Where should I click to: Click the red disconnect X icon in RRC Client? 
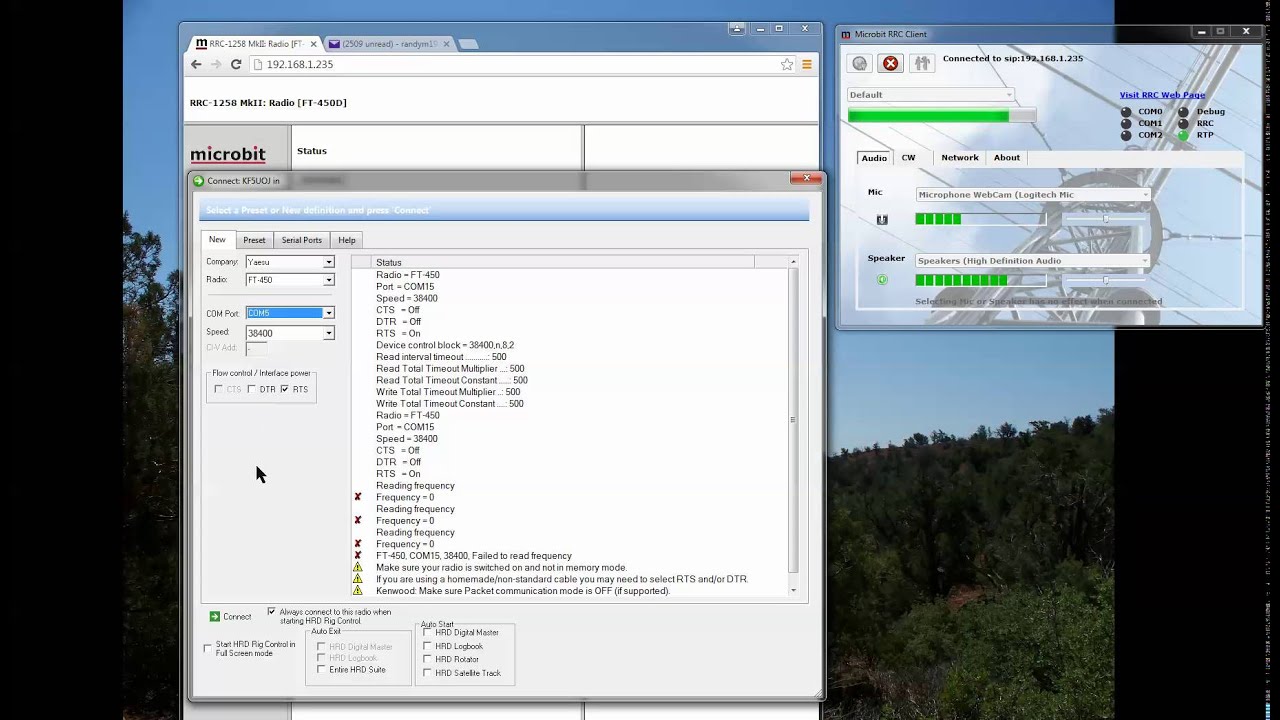click(x=890, y=63)
